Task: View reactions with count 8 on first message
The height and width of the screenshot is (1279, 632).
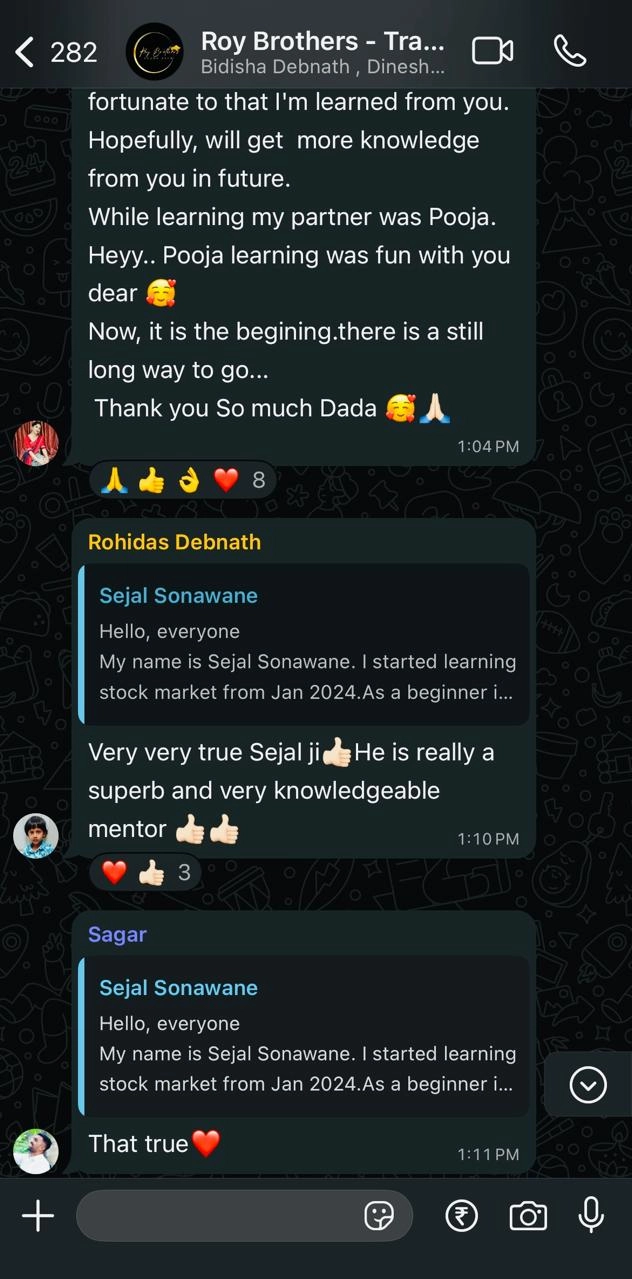Action: pos(183,481)
